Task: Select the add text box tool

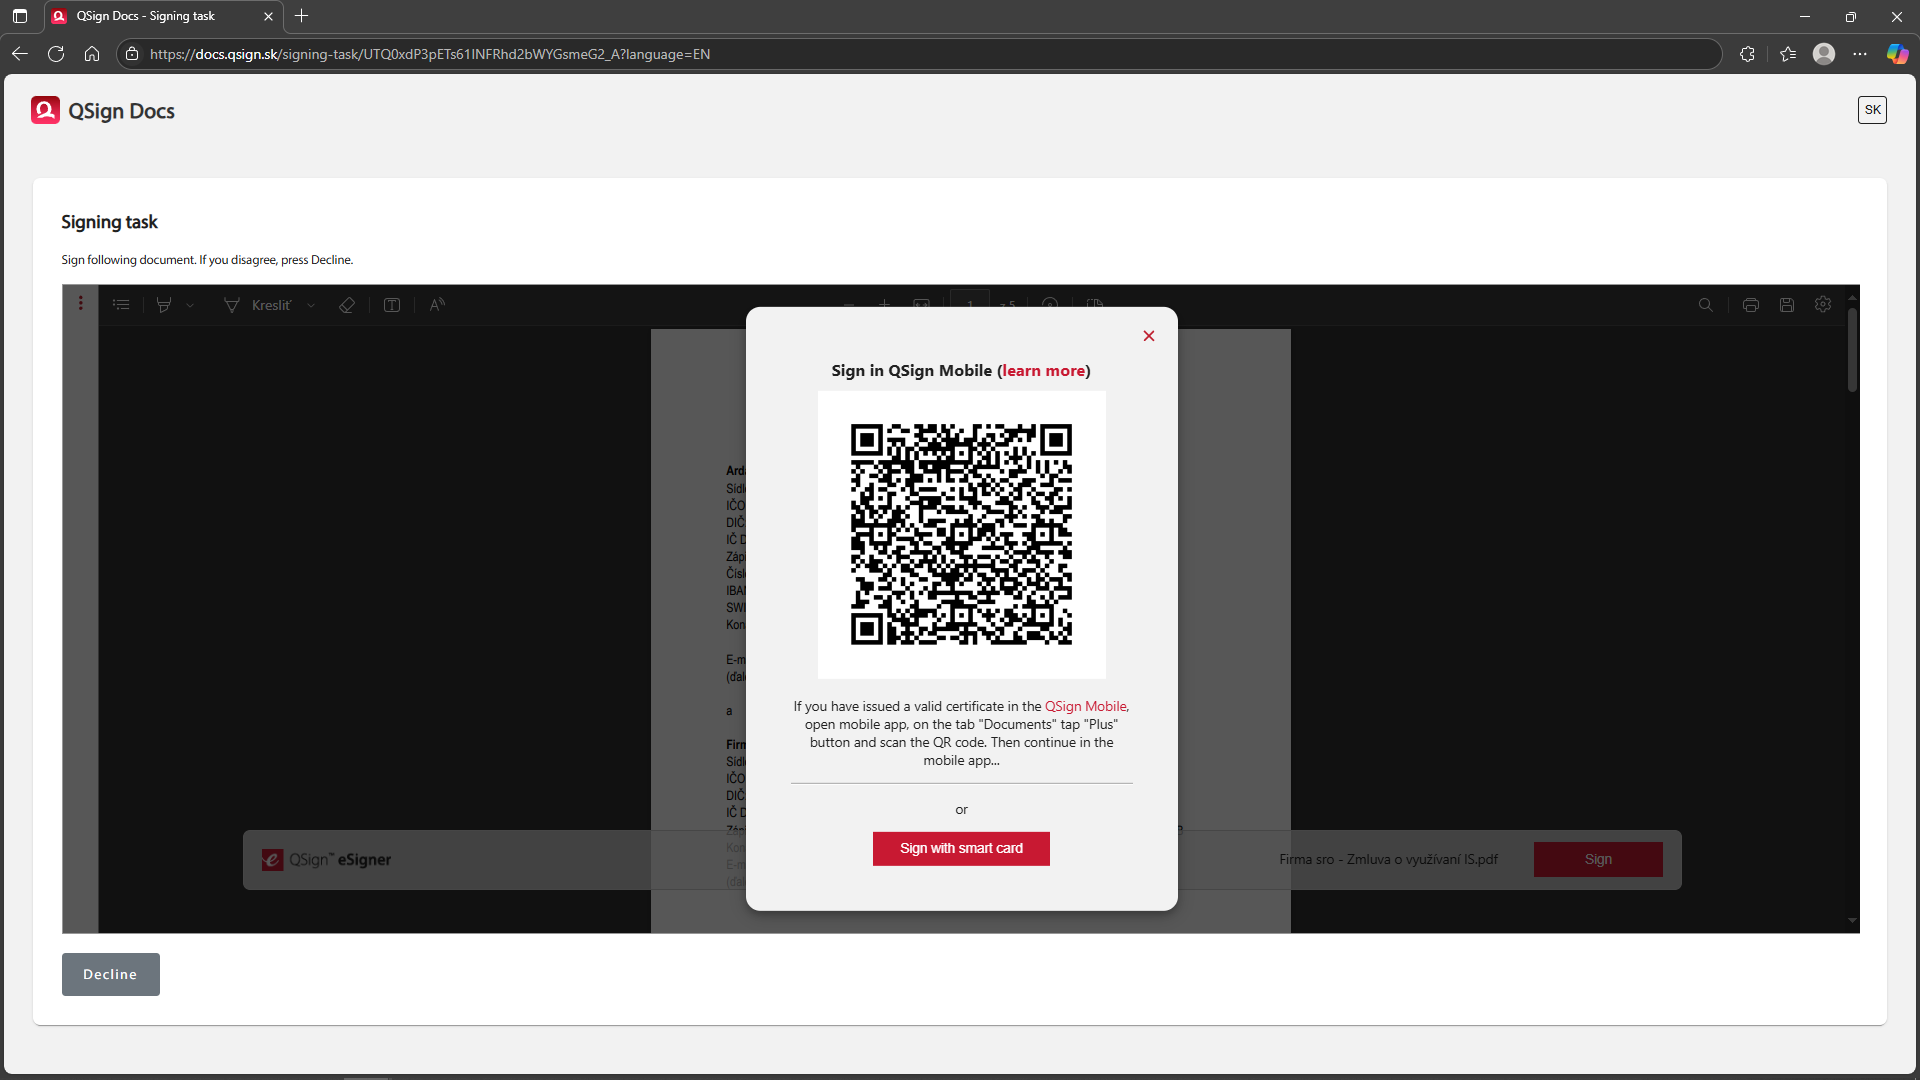Action: [x=392, y=305]
